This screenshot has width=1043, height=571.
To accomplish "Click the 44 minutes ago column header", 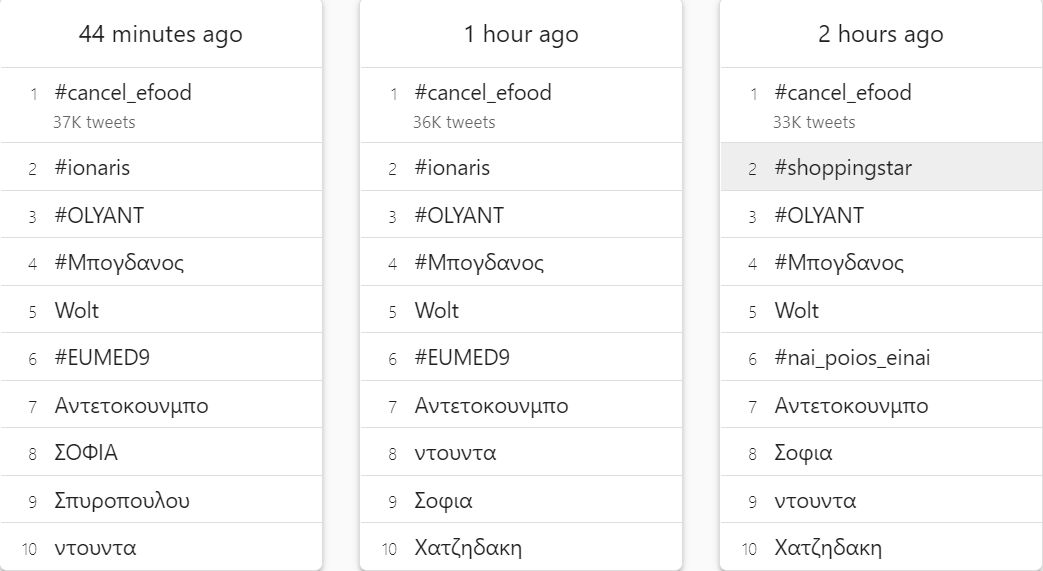I will (x=161, y=34).
